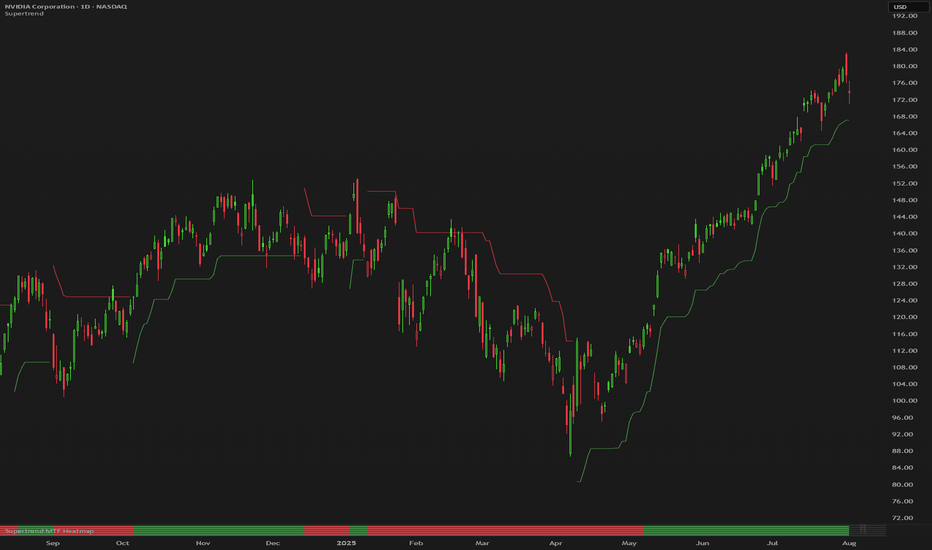Click the 2025 label on time axis
This screenshot has width=932, height=550.
[347, 543]
